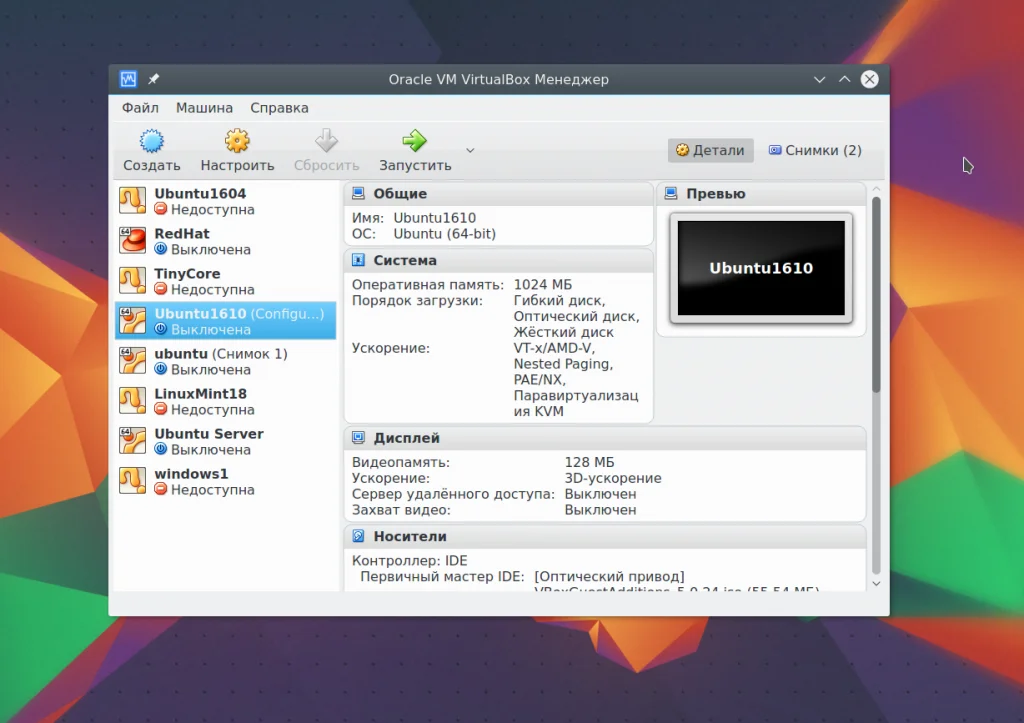Open the Справка menu
1024x723 pixels.
[x=279, y=108]
